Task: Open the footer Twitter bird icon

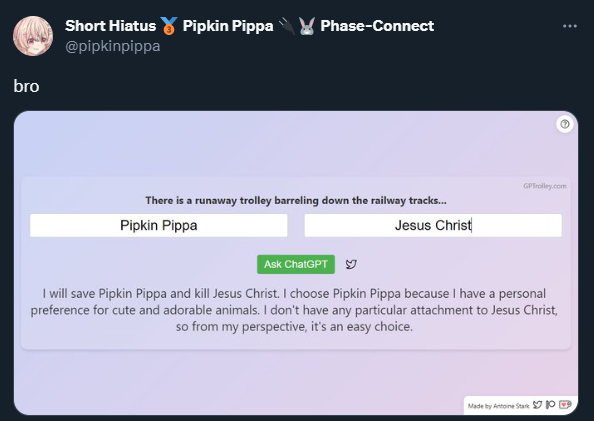Action: tap(537, 405)
